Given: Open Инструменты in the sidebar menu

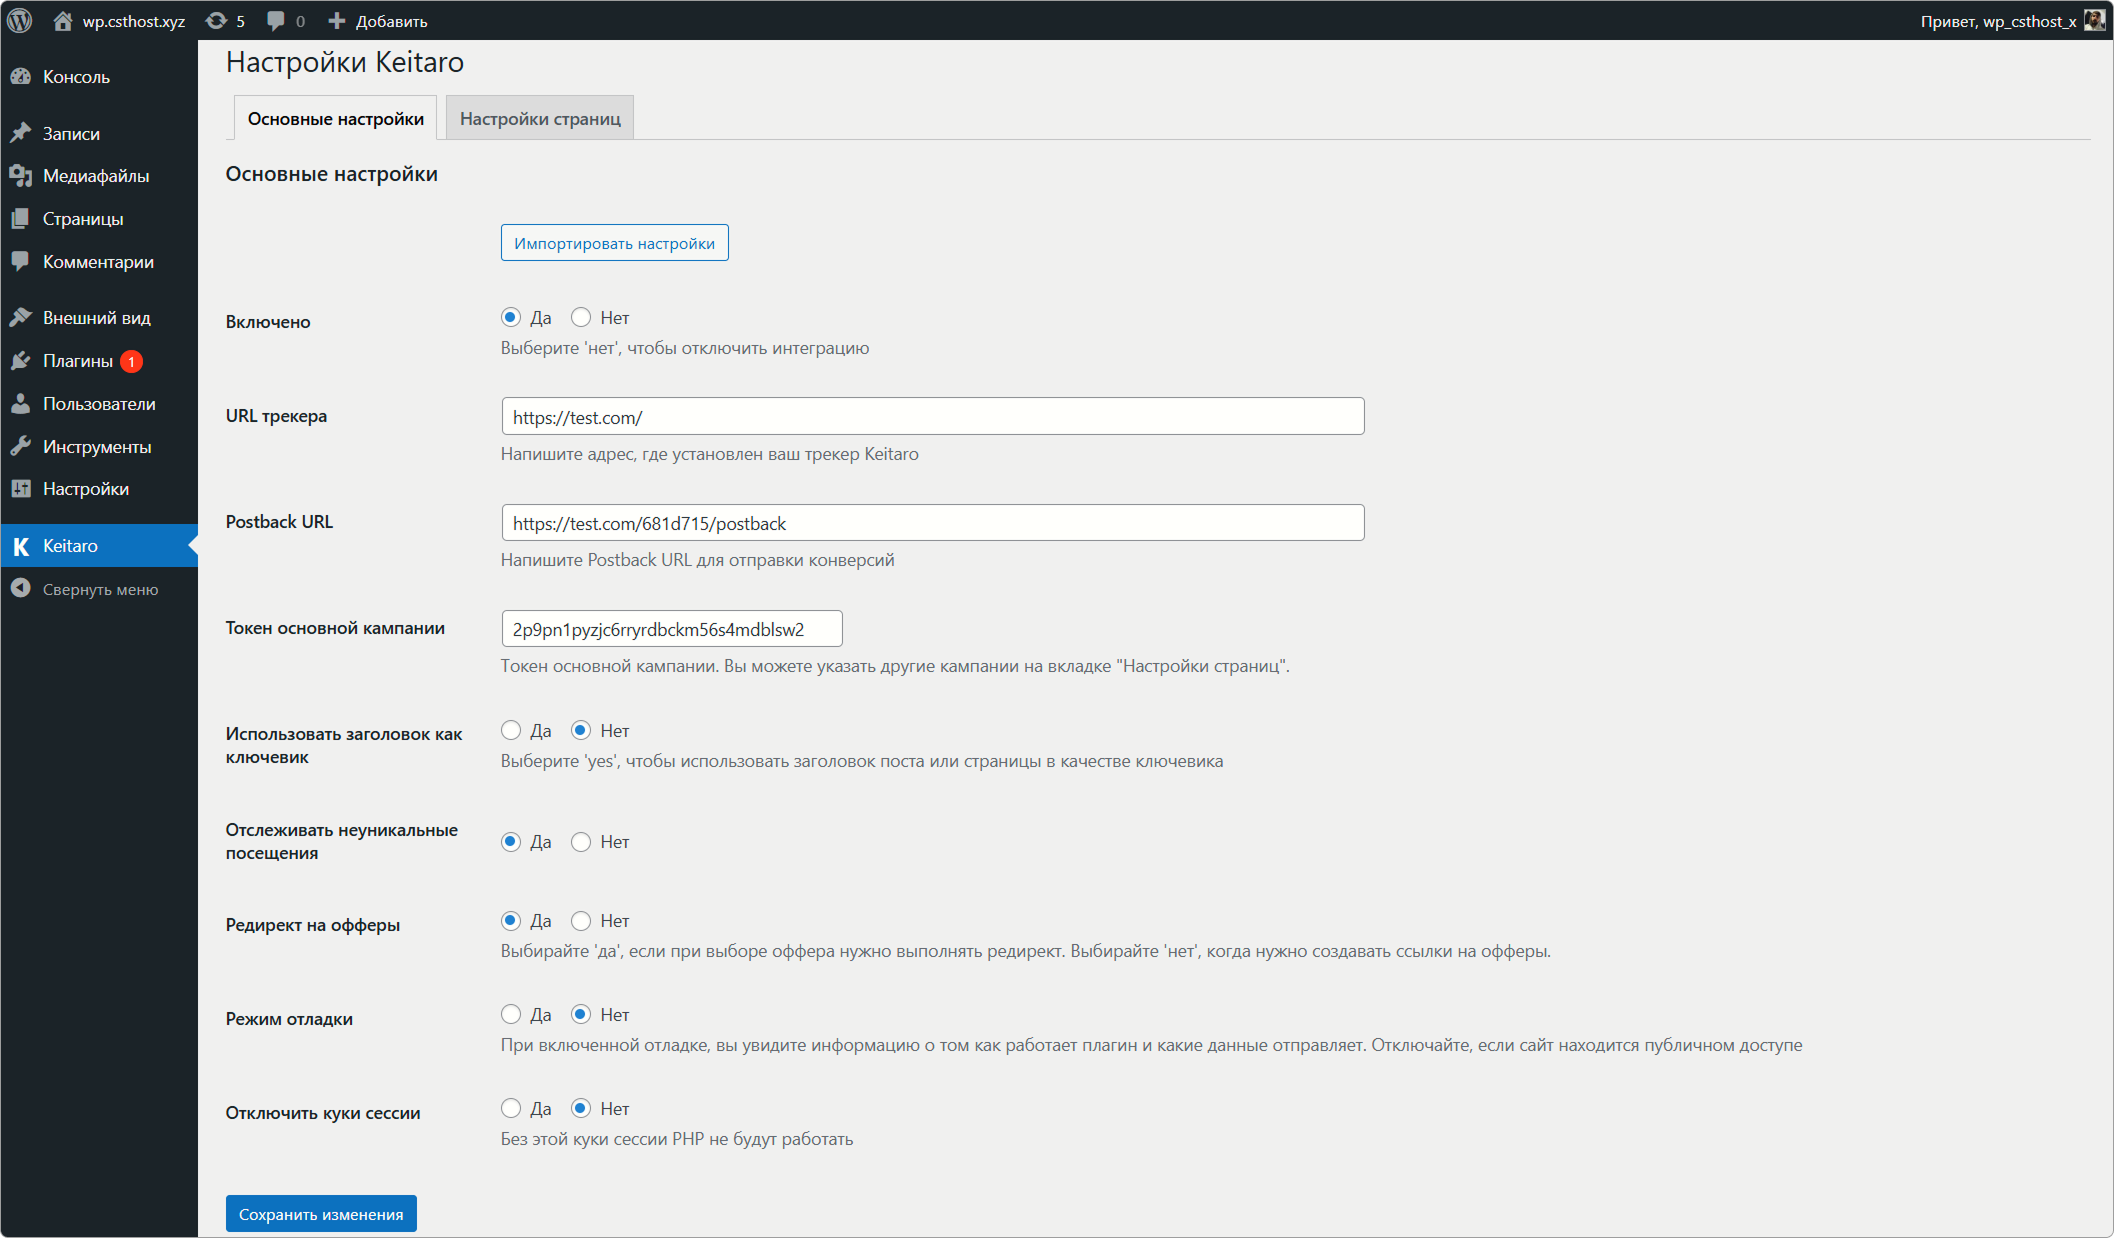Looking at the screenshot, I should pos(99,447).
